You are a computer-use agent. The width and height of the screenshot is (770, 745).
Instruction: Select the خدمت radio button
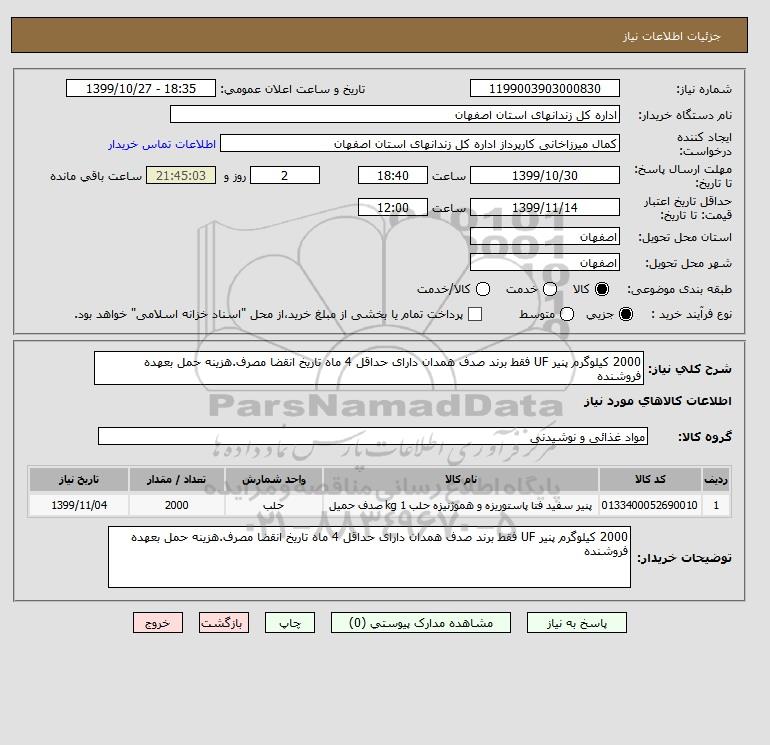550,289
